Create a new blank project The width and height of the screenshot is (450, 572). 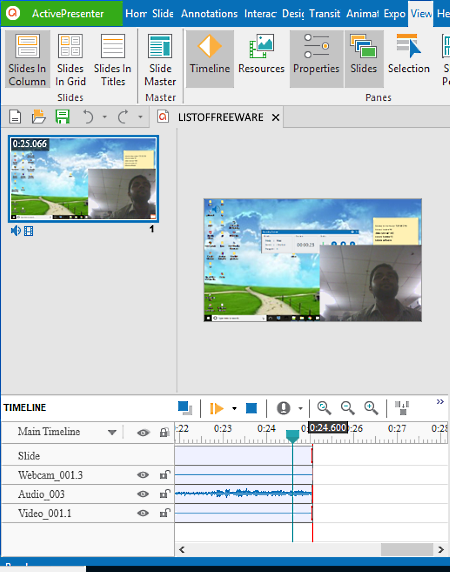click(x=15, y=117)
